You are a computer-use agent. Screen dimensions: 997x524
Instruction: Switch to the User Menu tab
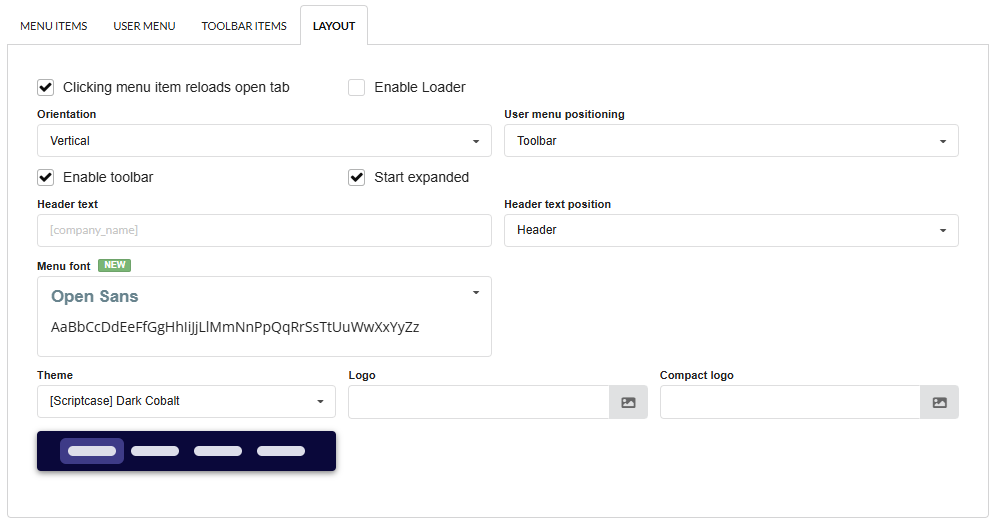pyautogui.click(x=144, y=26)
